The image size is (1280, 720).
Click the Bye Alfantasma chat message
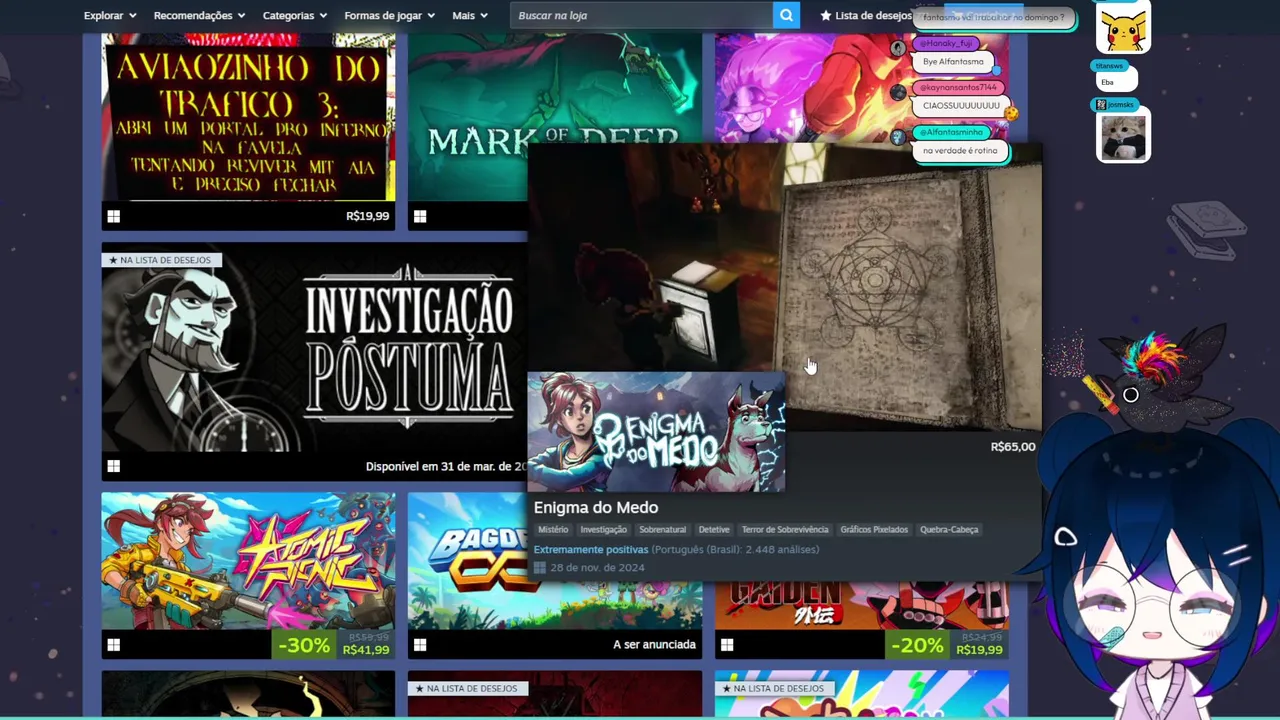pyautogui.click(x=953, y=62)
